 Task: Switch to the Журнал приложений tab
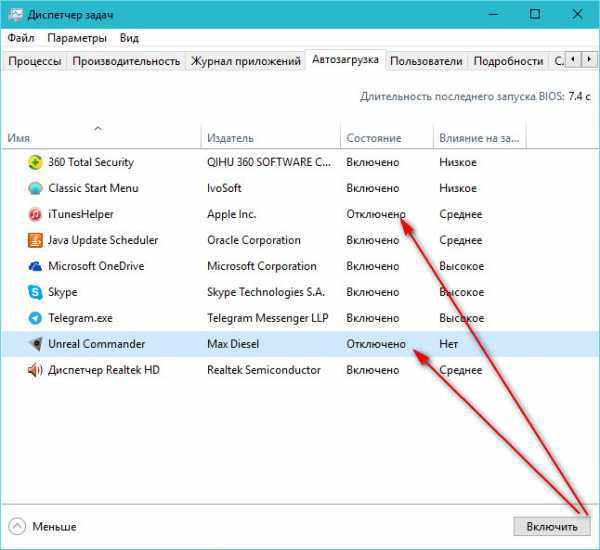pos(246,61)
